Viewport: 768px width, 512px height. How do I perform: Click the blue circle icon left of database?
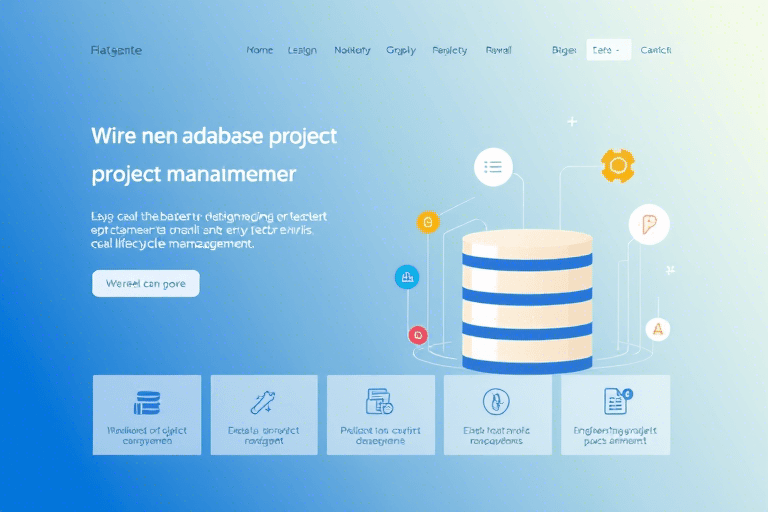point(407,277)
